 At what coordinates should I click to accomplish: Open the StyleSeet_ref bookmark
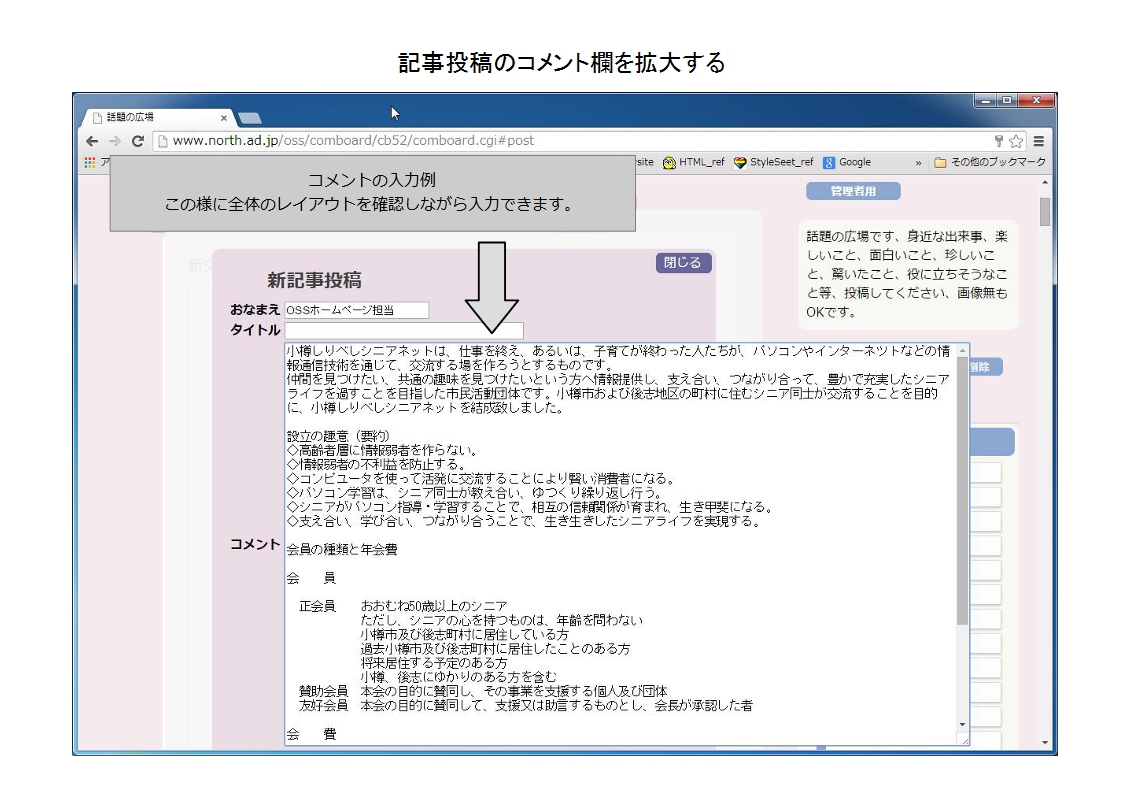(x=773, y=162)
